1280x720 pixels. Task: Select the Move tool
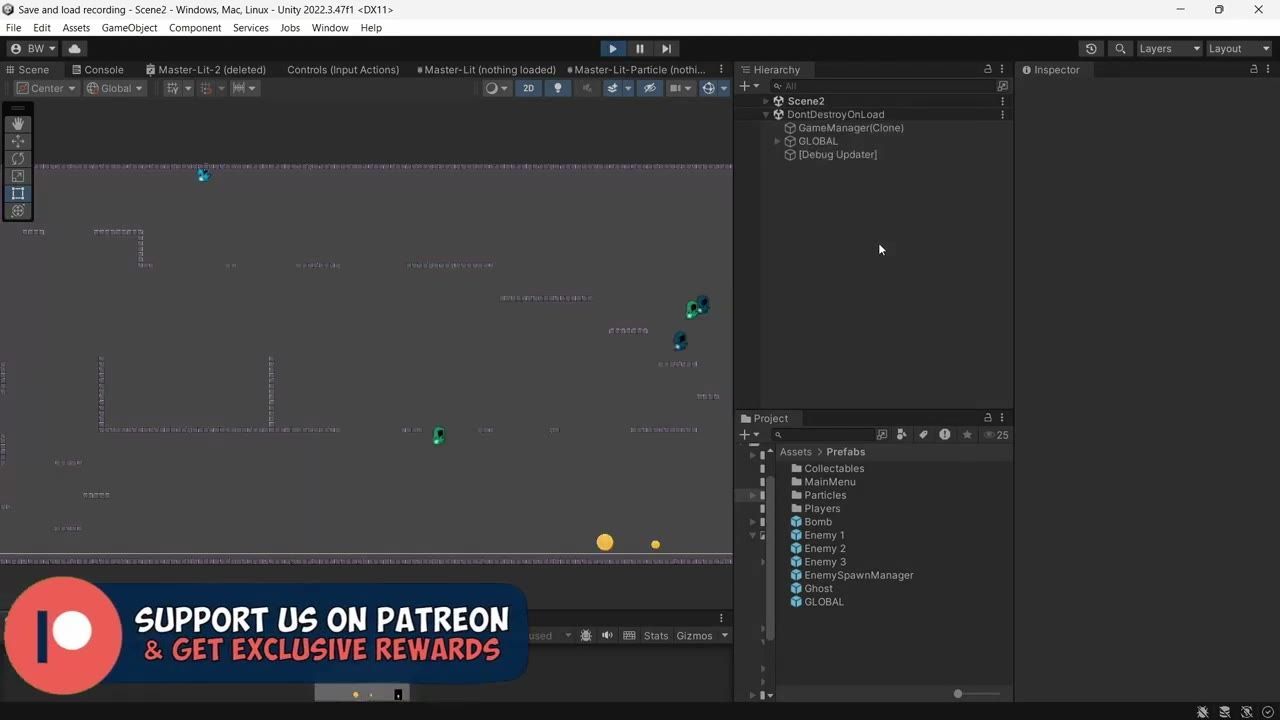coord(18,141)
